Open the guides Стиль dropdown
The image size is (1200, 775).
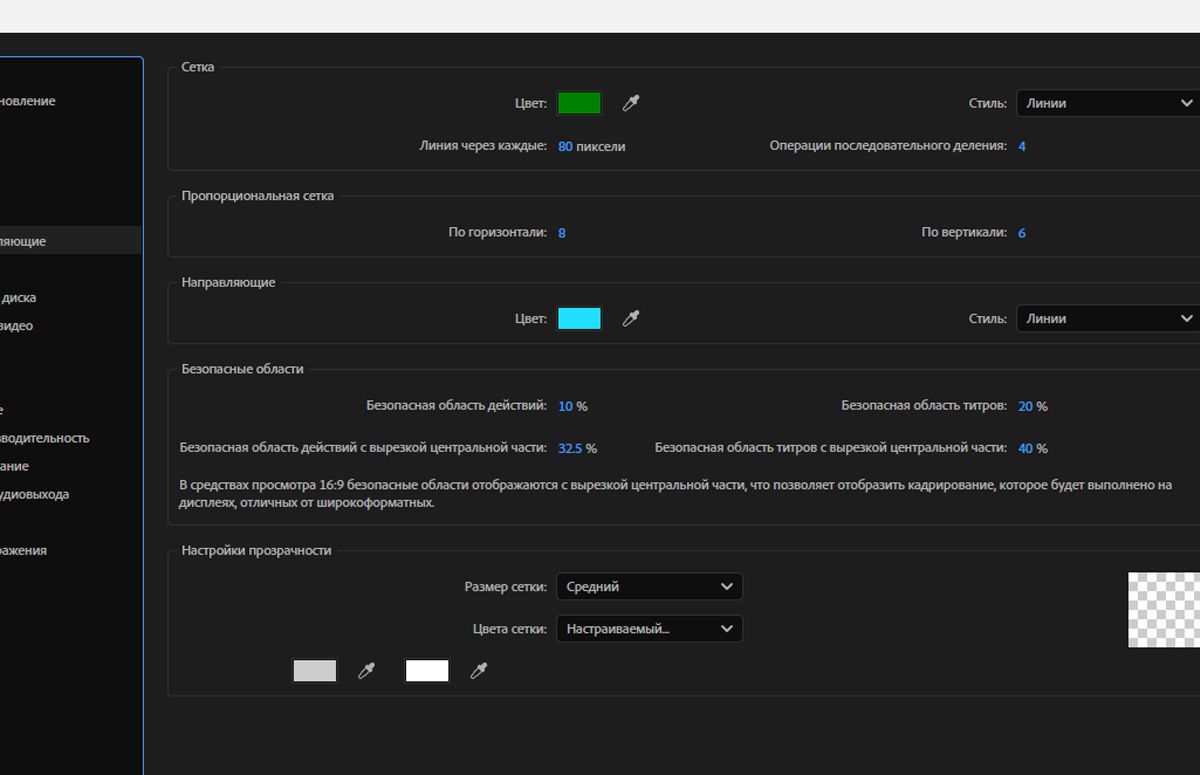1108,319
